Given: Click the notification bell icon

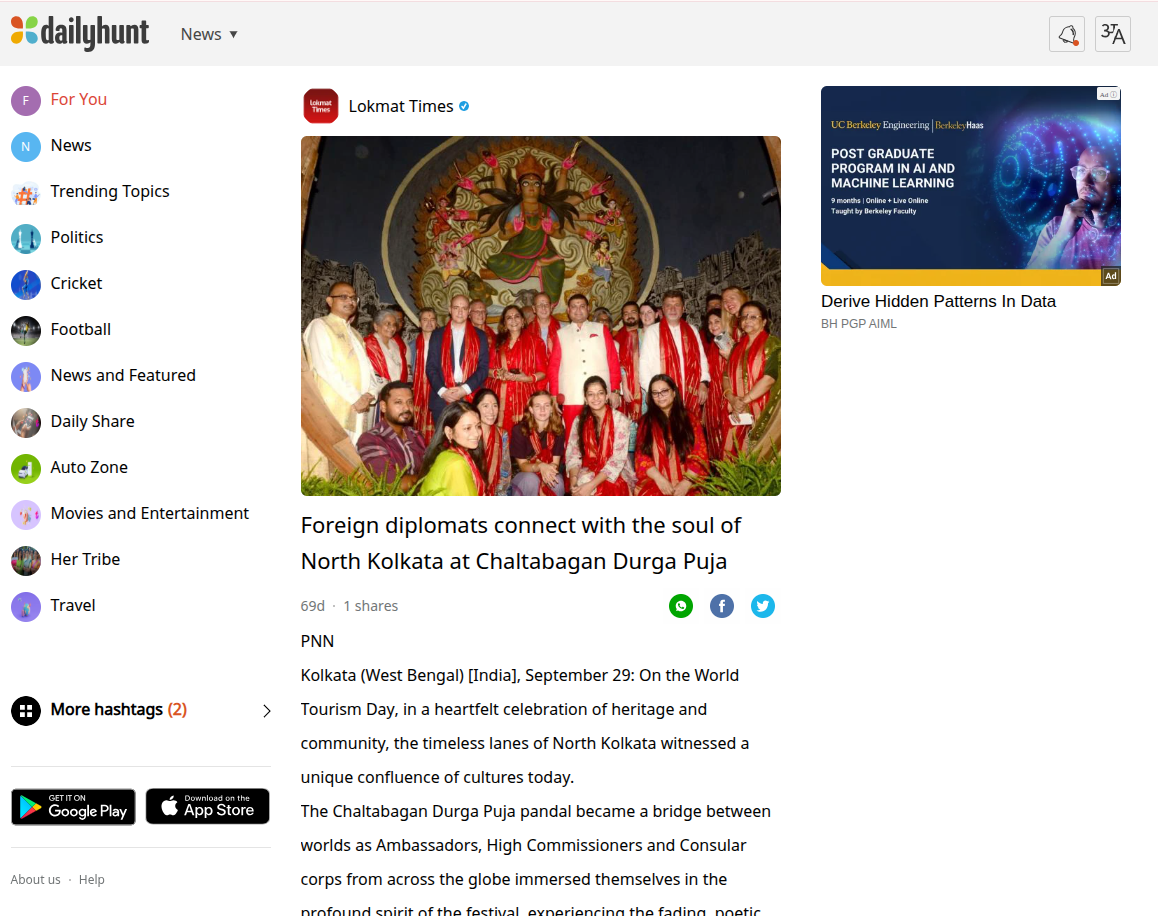Looking at the screenshot, I should [x=1067, y=34].
